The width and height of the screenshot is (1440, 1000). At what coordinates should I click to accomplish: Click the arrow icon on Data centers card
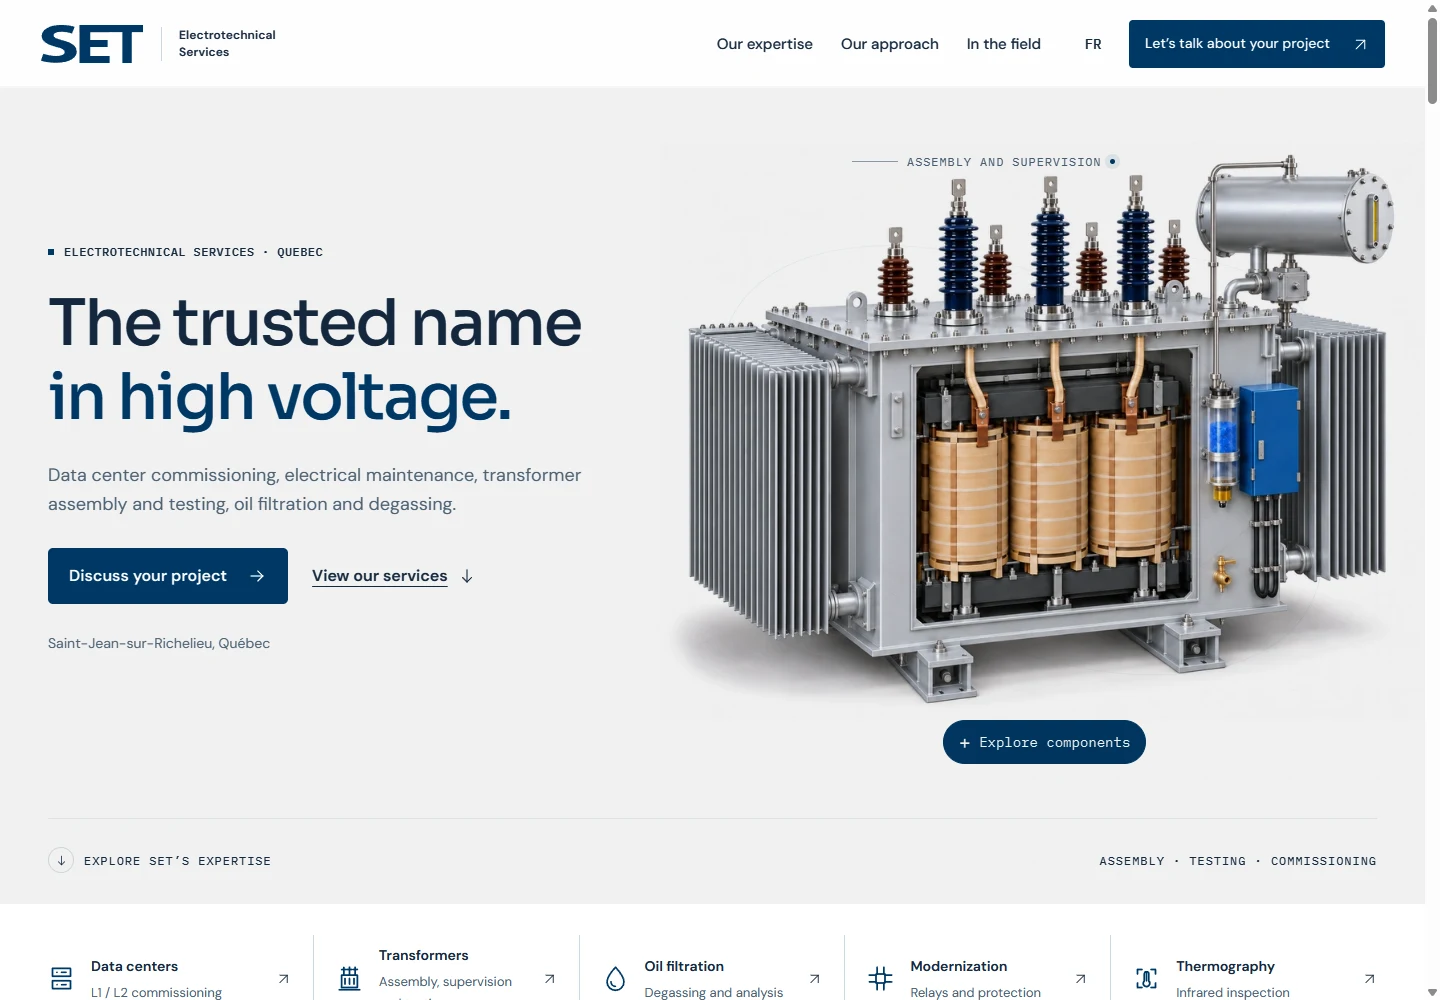284,979
